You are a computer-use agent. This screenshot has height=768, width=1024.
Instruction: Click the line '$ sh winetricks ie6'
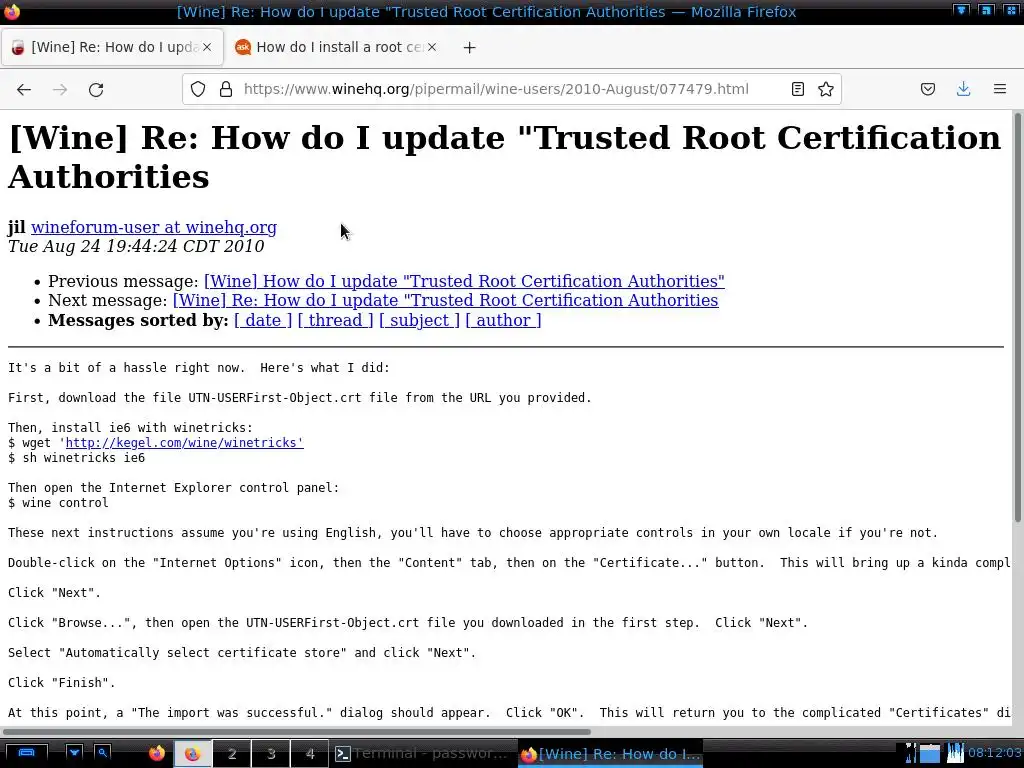pos(76,458)
